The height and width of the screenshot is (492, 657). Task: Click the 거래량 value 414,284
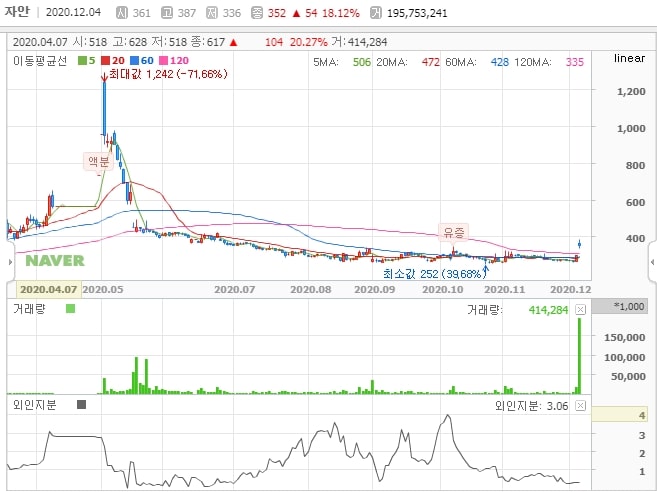click(548, 311)
